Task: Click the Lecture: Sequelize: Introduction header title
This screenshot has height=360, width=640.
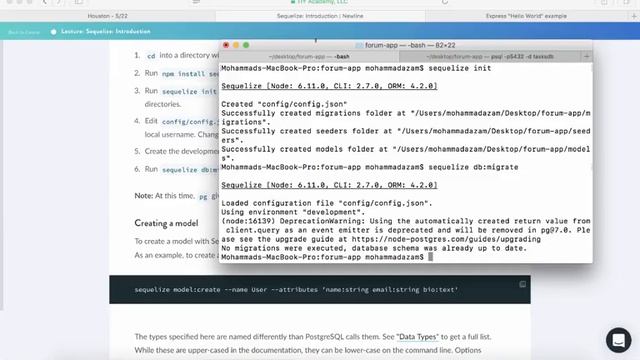Action: click(106, 31)
